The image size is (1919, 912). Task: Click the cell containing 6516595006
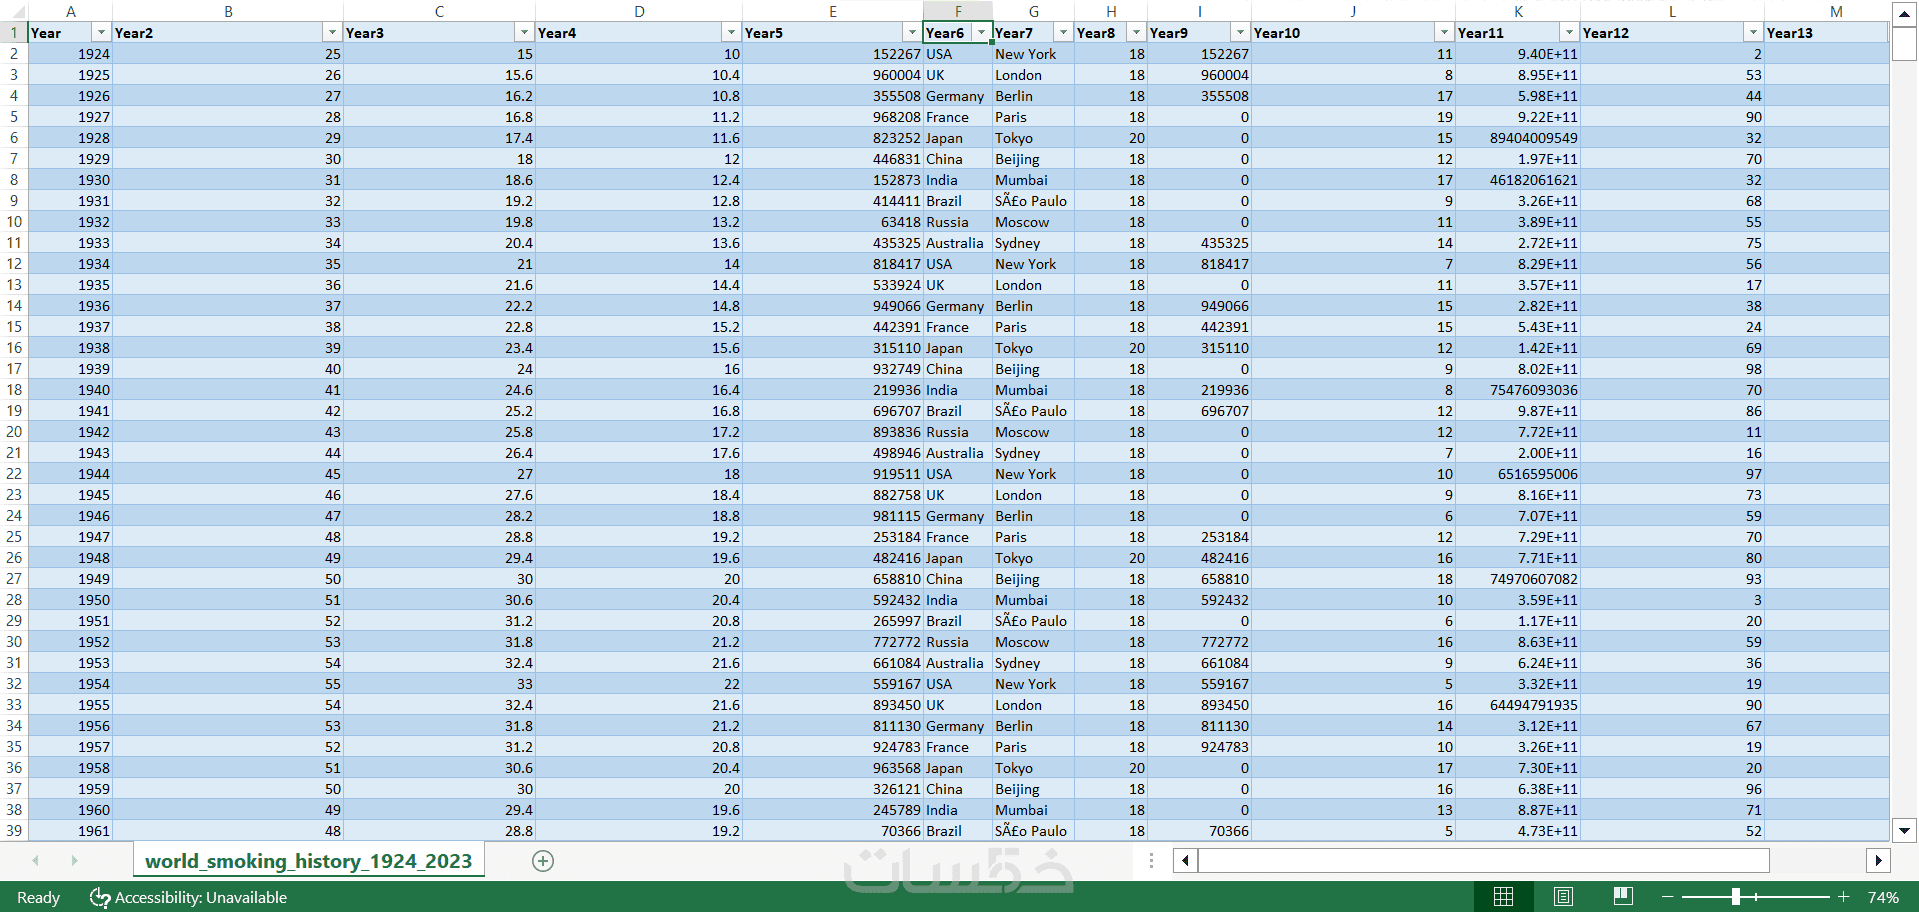click(x=1518, y=474)
